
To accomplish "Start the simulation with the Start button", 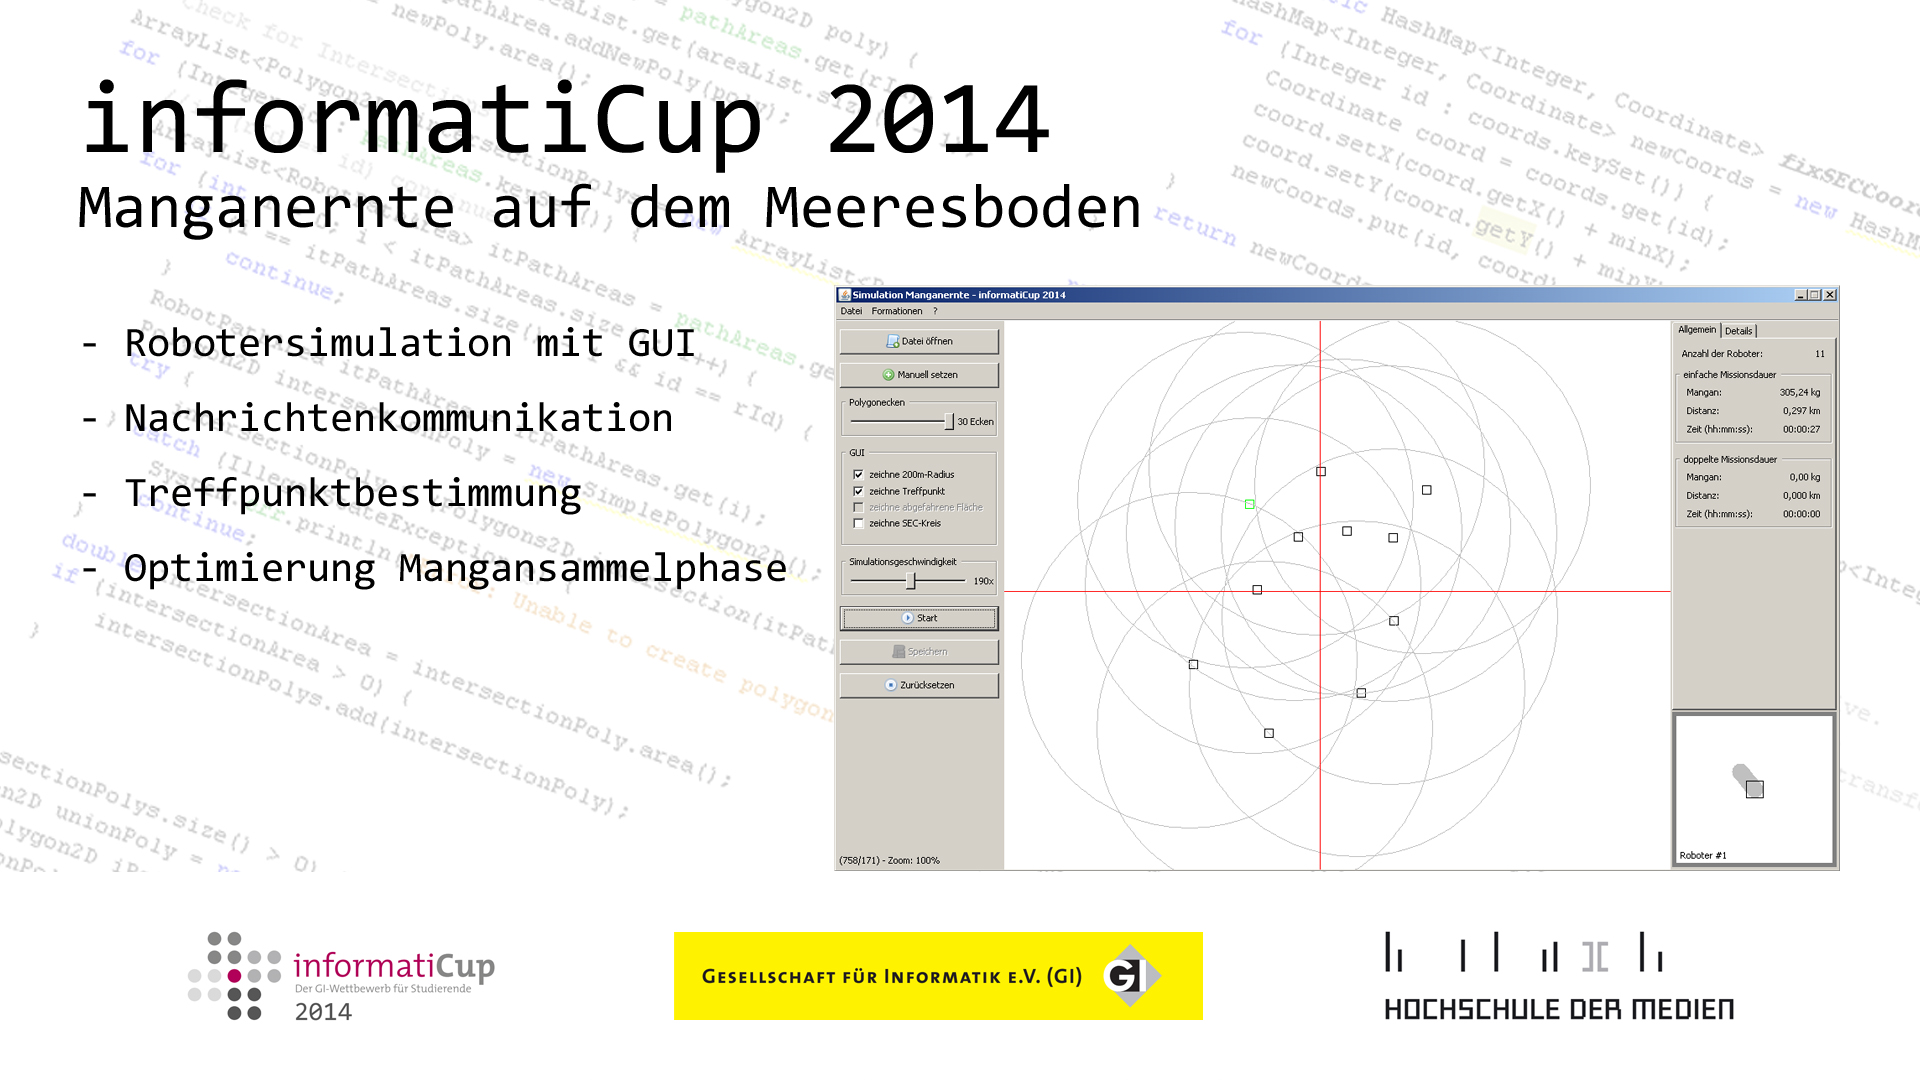I will [919, 618].
